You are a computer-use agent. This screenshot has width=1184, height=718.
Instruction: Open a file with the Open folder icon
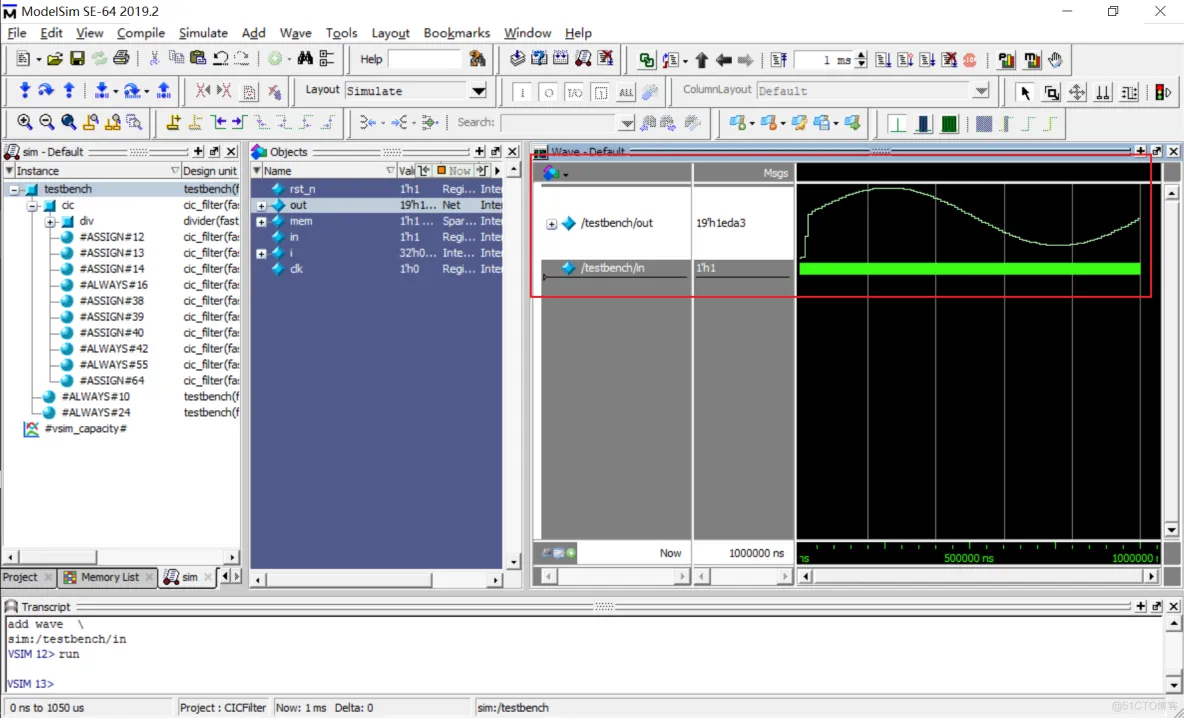[x=54, y=59]
